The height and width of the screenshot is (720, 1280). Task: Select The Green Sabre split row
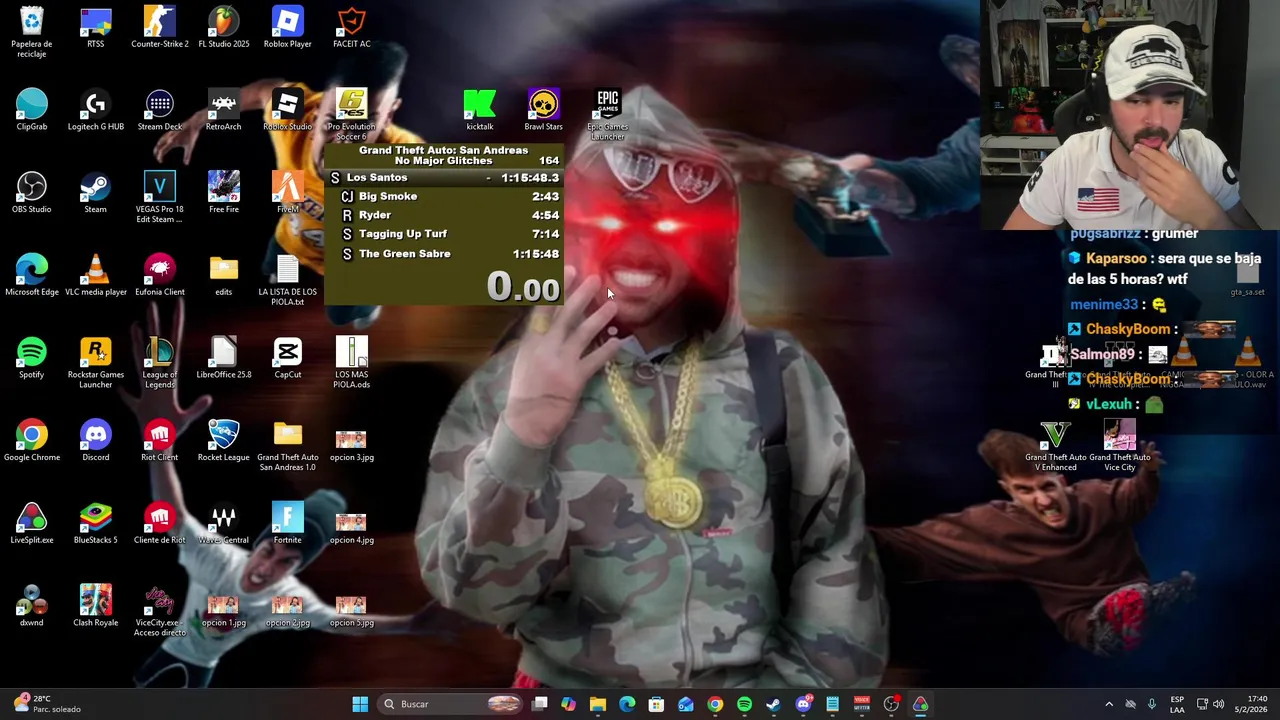(444, 254)
